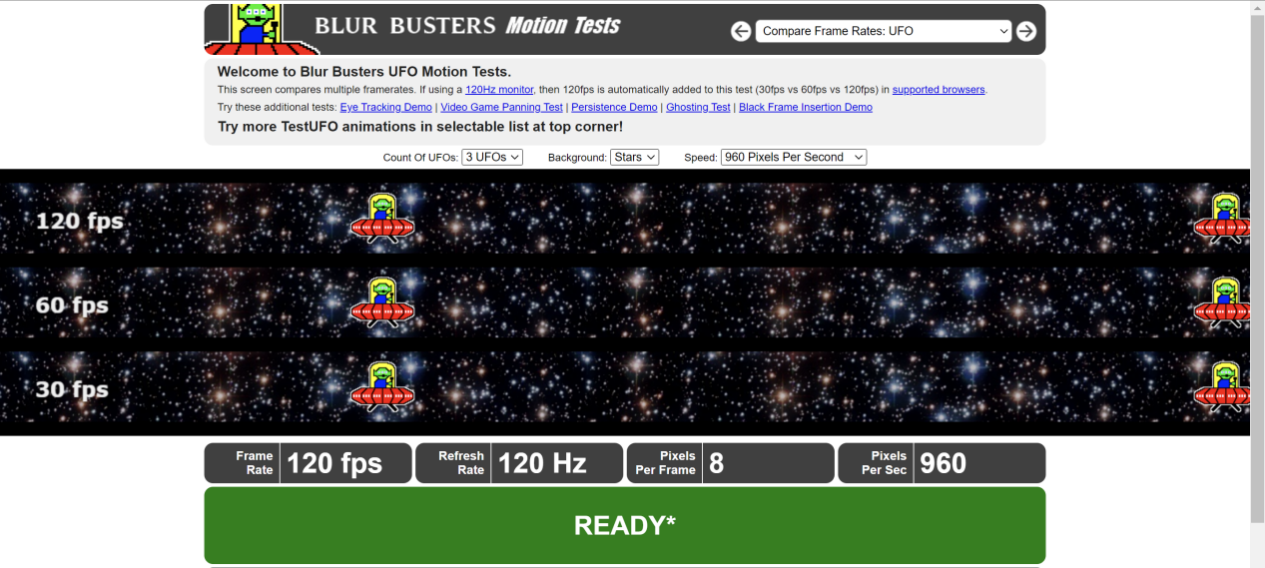Open the Eye Tracking Demo link

click(386, 107)
